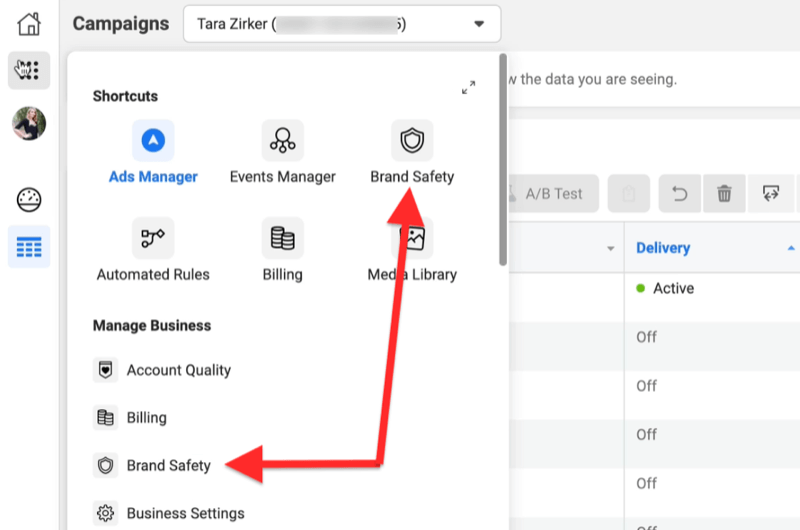The image size is (800, 530).
Task: Click the grayed clipboard toolbar button
Action: click(x=629, y=193)
